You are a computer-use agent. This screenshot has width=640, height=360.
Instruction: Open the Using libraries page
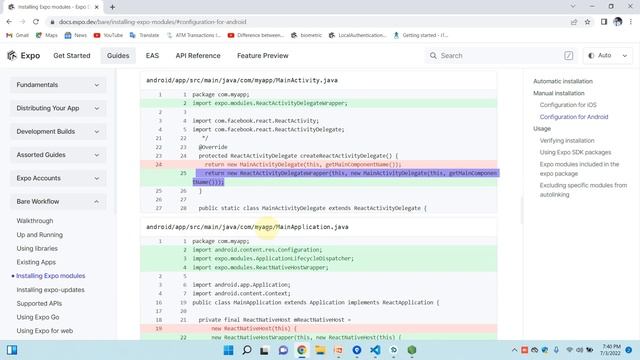tap(37, 248)
